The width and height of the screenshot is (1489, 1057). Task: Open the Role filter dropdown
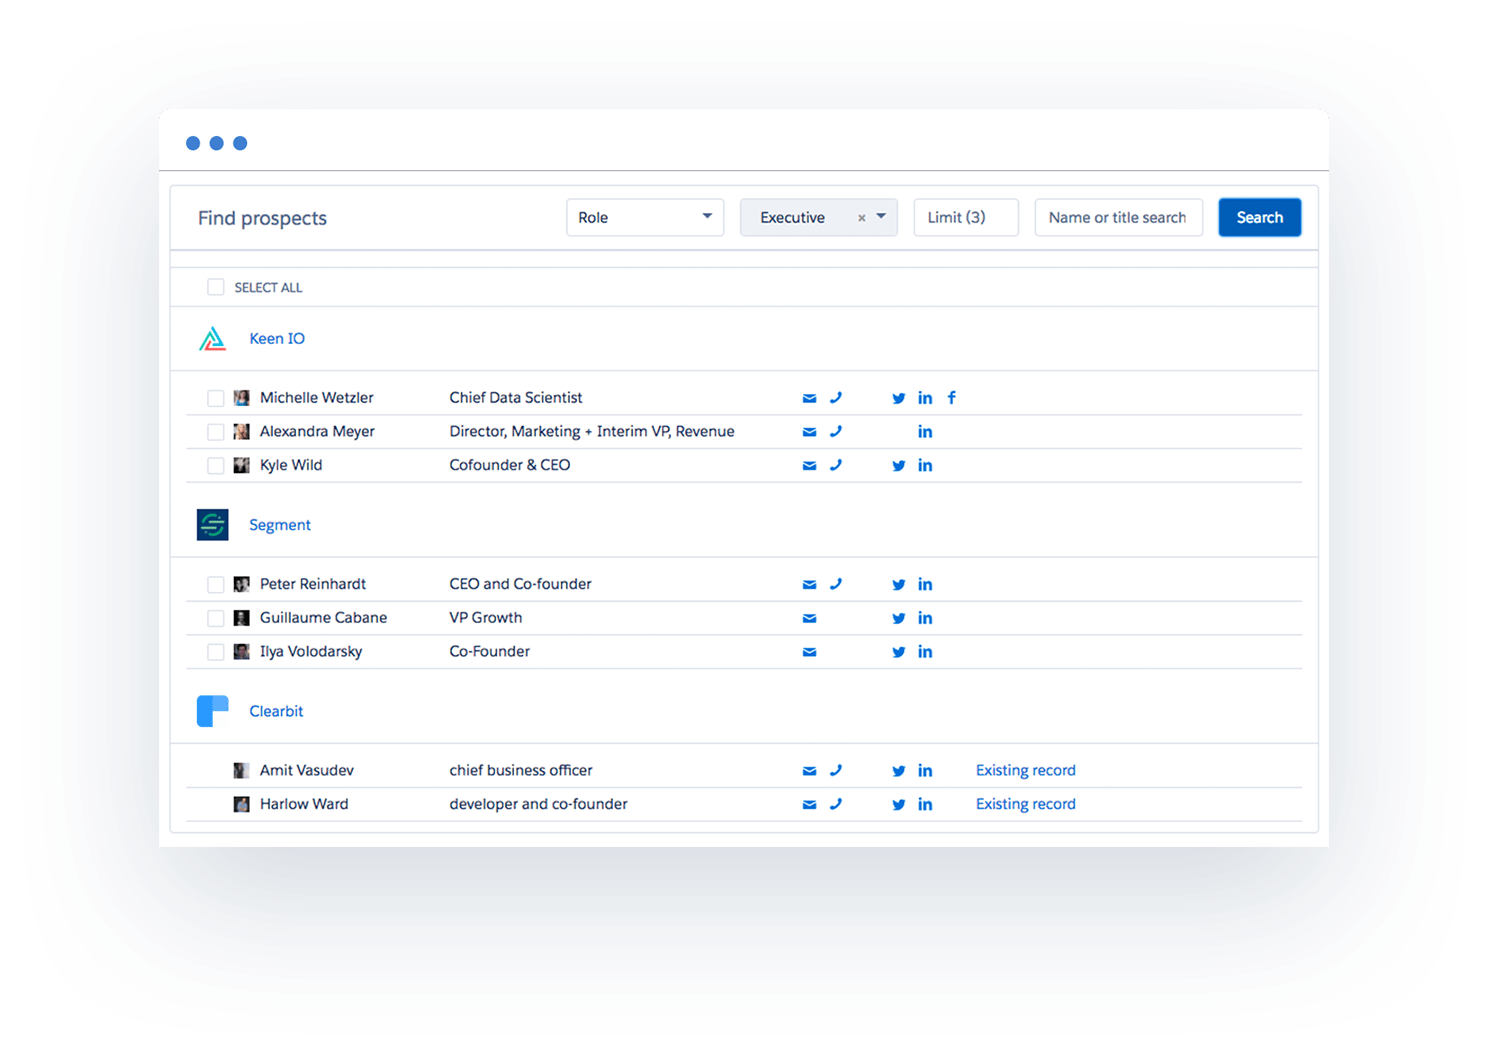tap(645, 217)
